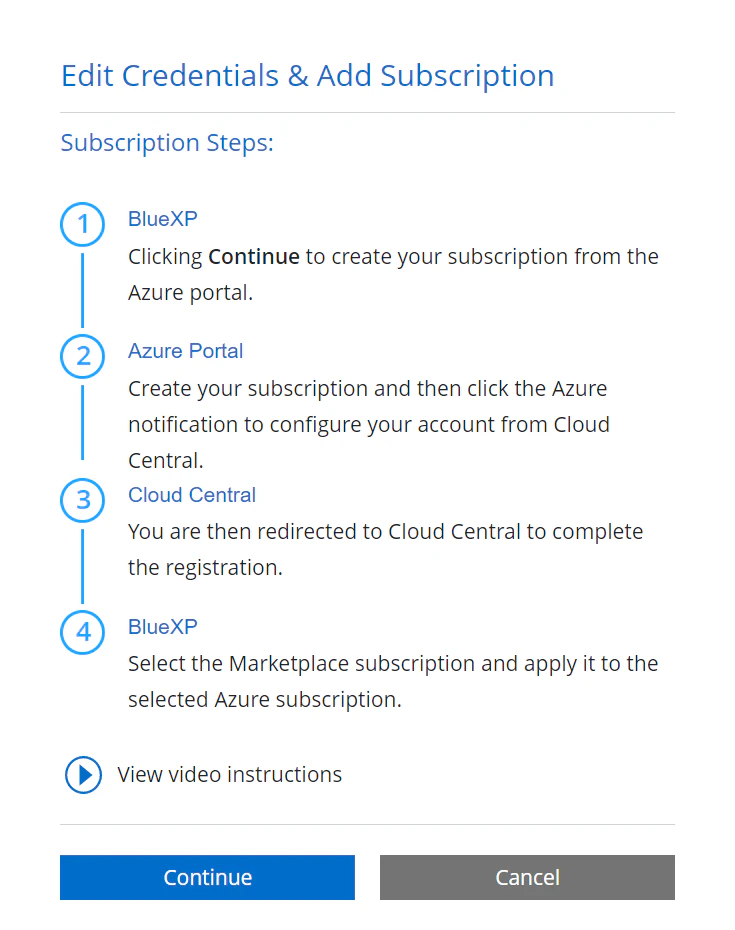Screen dimensions: 735x930
Task: Click the BlueXP heading of step 4
Action: point(163,627)
